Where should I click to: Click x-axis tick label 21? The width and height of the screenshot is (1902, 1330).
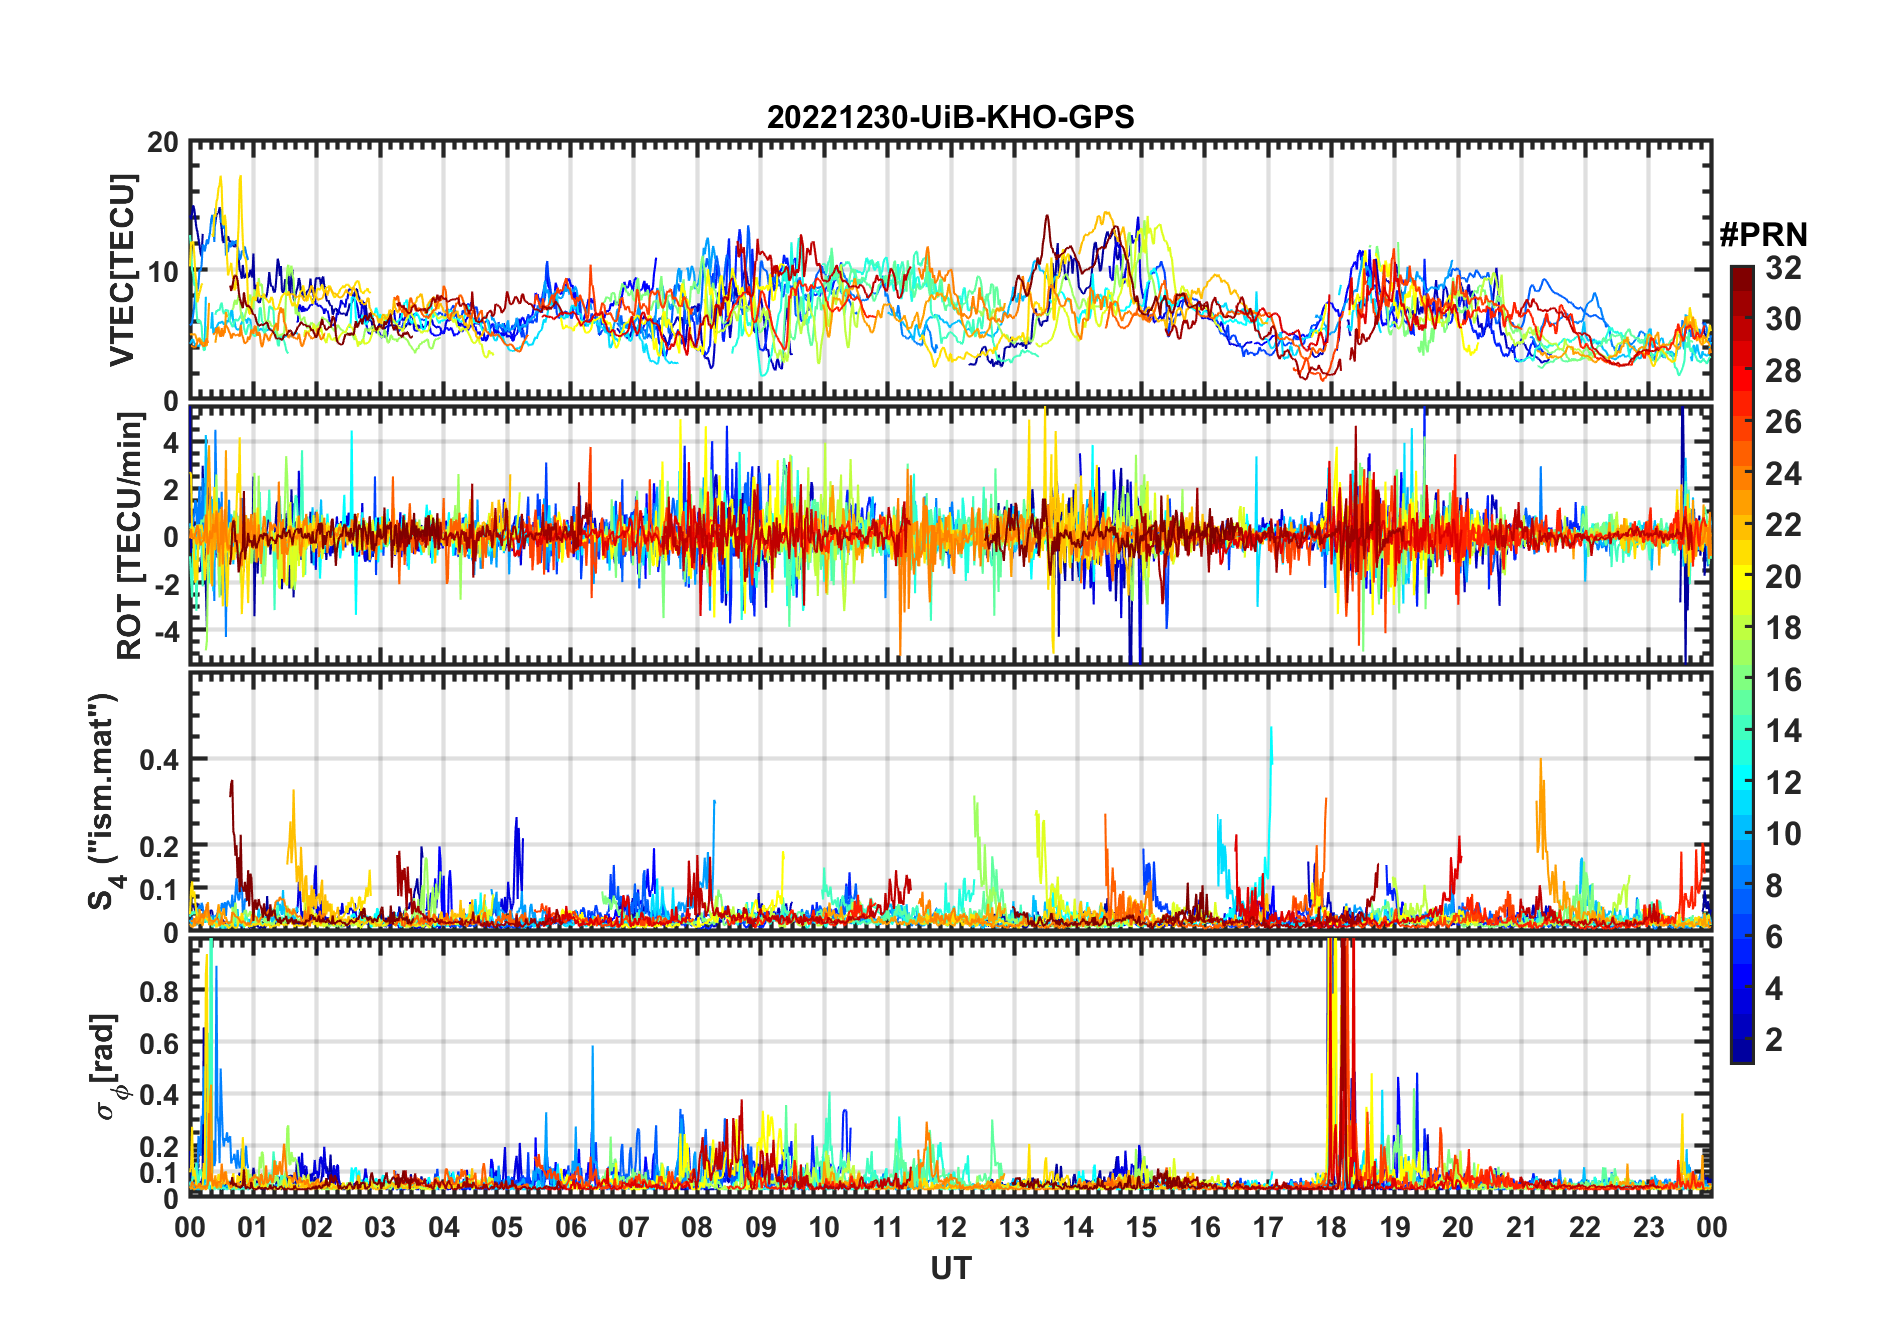pyautogui.click(x=1521, y=1227)
